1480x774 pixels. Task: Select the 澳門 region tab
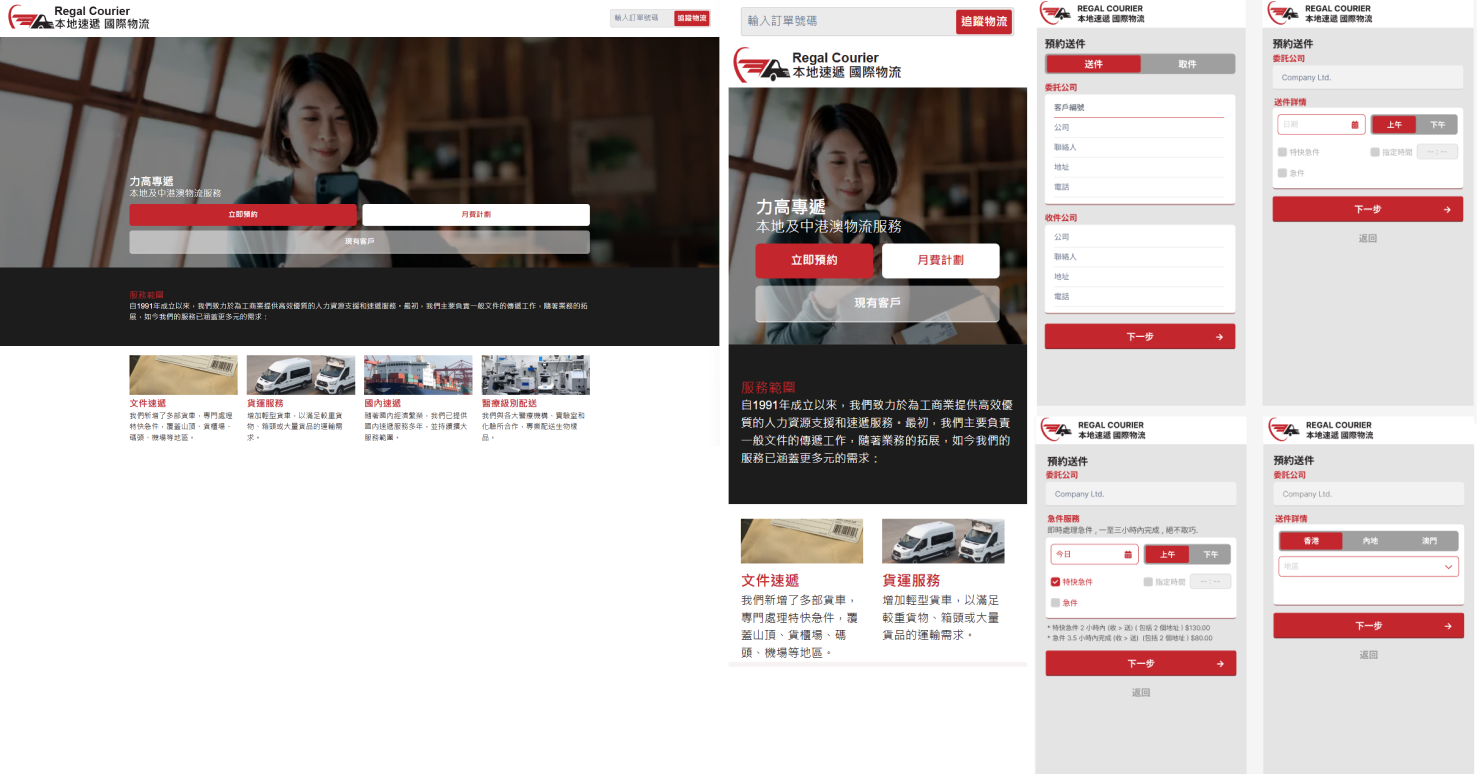(x=1428, y=541)
